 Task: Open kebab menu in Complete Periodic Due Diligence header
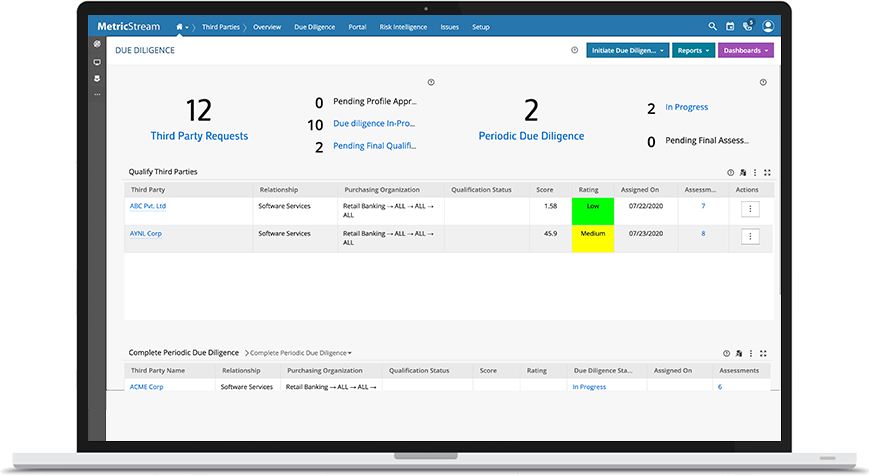(x=751, y=353)
